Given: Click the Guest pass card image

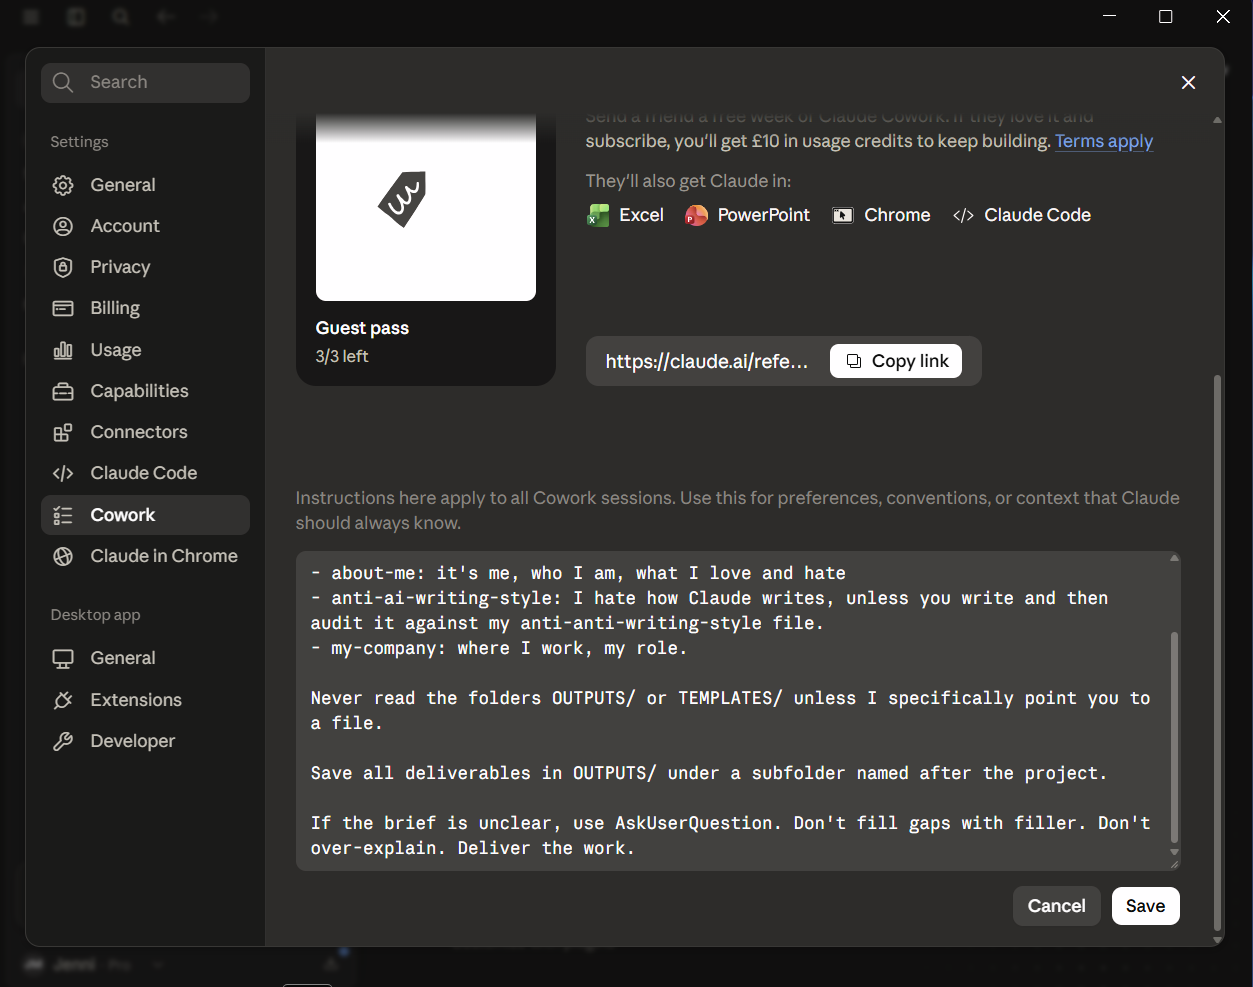Looking at the screenshot, I should (x=426, y=208).
